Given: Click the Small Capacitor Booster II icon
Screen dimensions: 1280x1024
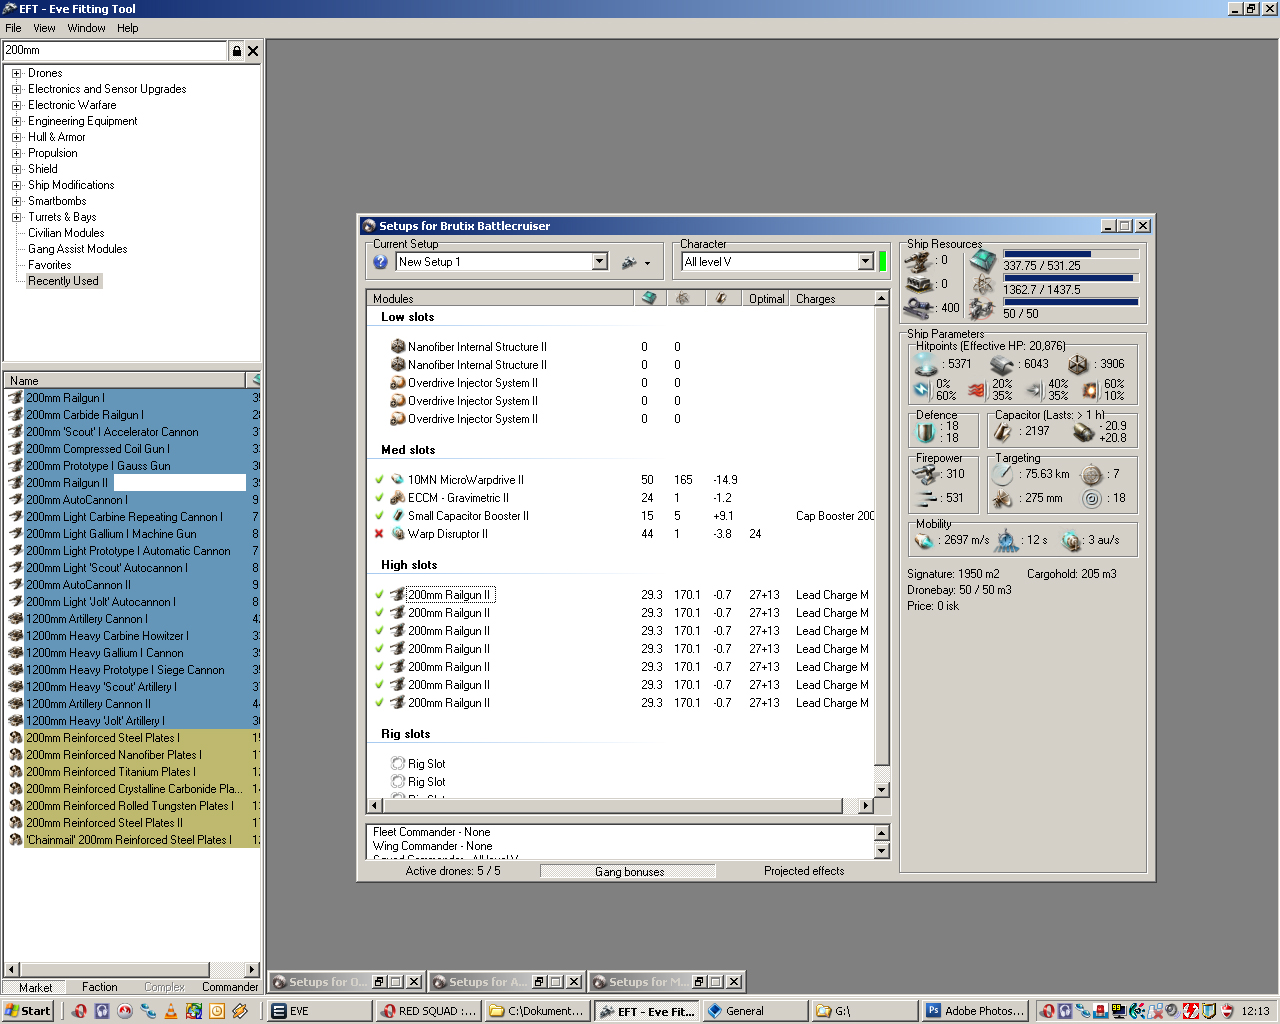Looking at the screenshot, I should [397, 516].
